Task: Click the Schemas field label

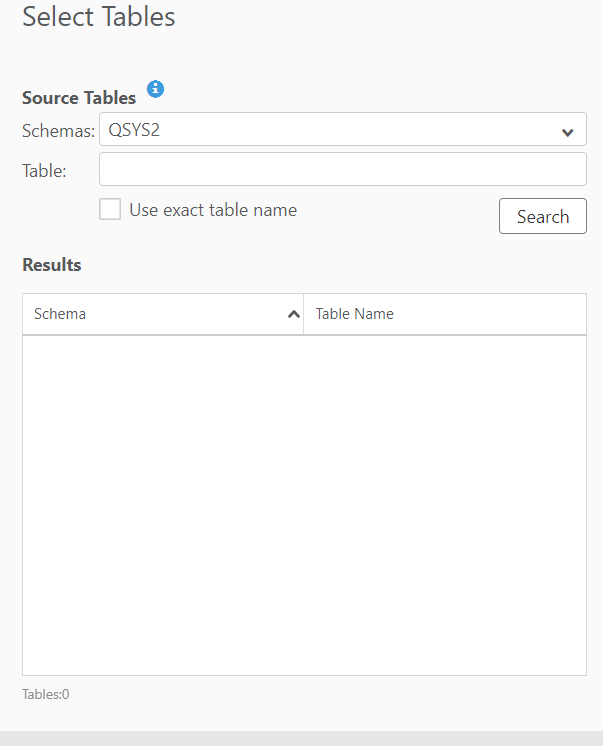Action: pos(58,131)
